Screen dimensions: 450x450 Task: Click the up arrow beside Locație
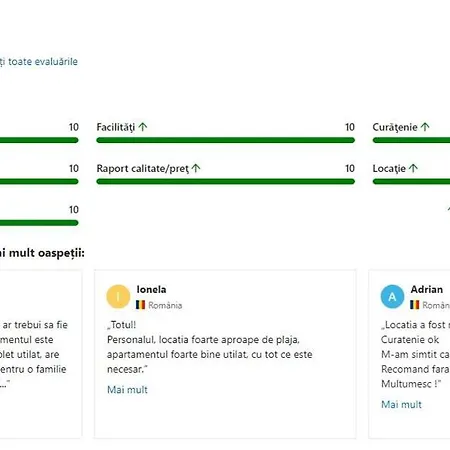tap(413, 168)
